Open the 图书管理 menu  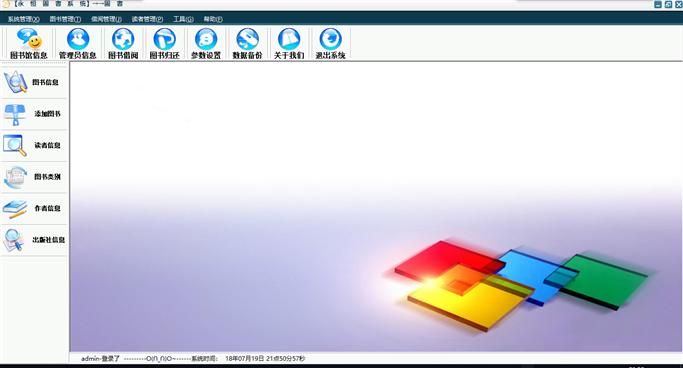point(65,19)
